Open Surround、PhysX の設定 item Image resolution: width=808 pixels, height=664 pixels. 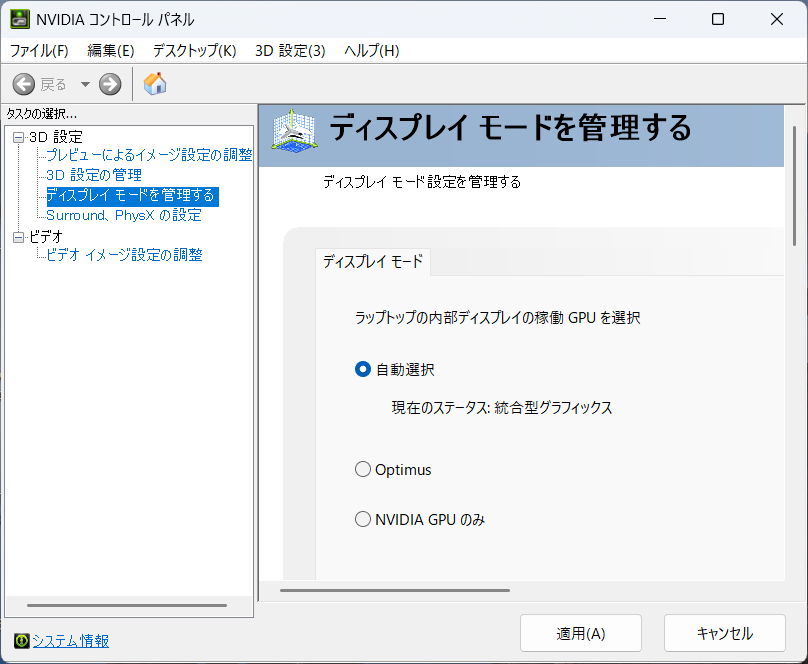(124, 215)
